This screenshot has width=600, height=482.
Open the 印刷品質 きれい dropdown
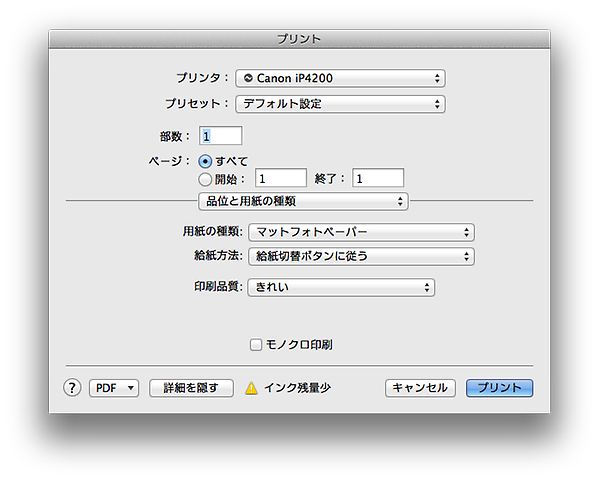(341, 287)
